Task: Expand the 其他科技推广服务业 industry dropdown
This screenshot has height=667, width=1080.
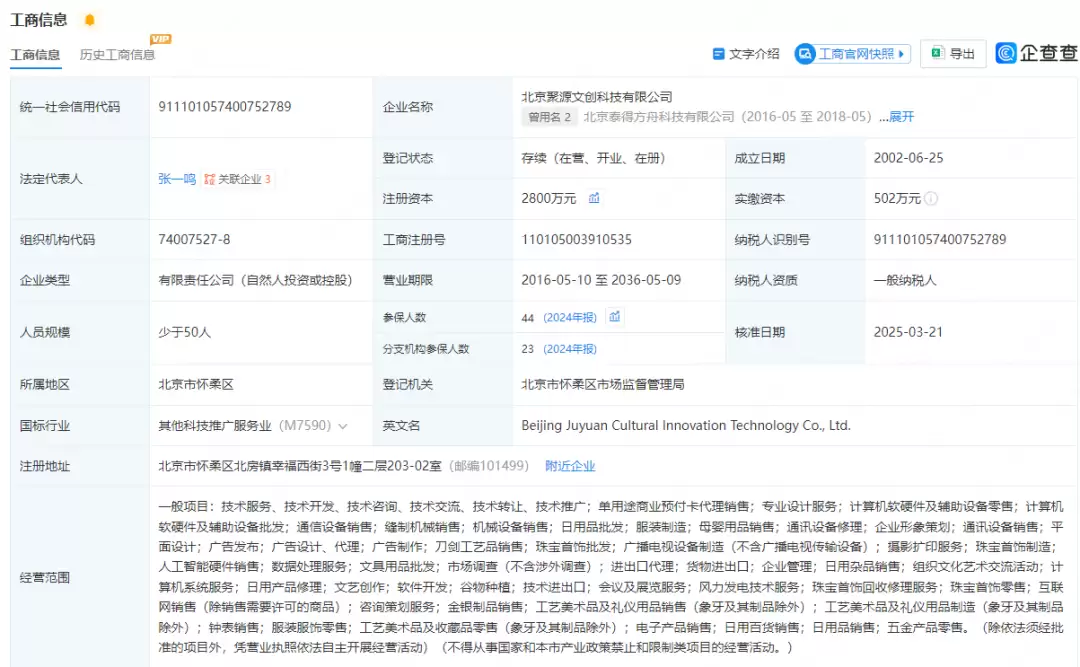Action: [x=343, y=426]
